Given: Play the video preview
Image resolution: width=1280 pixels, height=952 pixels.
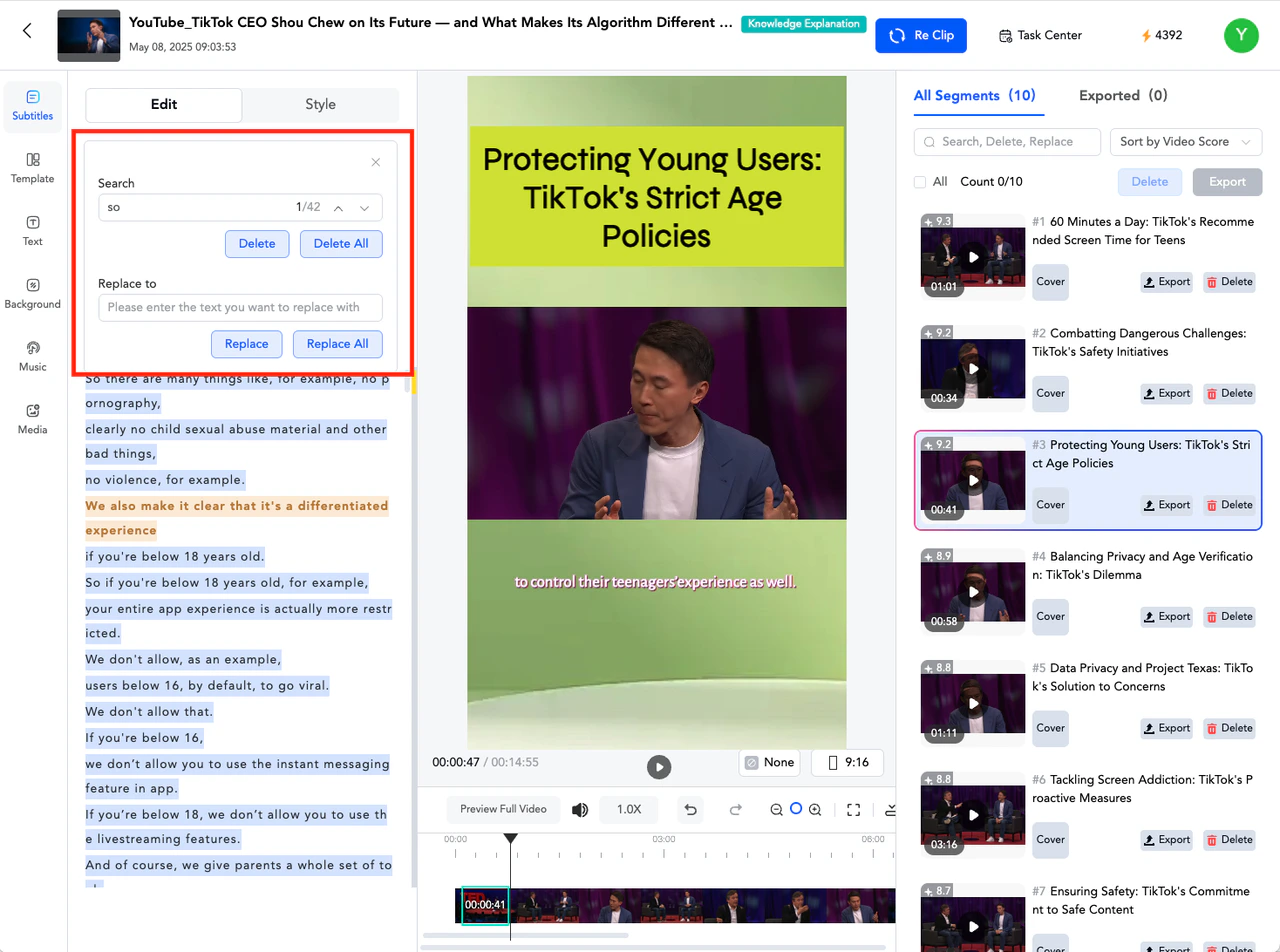Looking at the screenshot, I should point(658,767).
